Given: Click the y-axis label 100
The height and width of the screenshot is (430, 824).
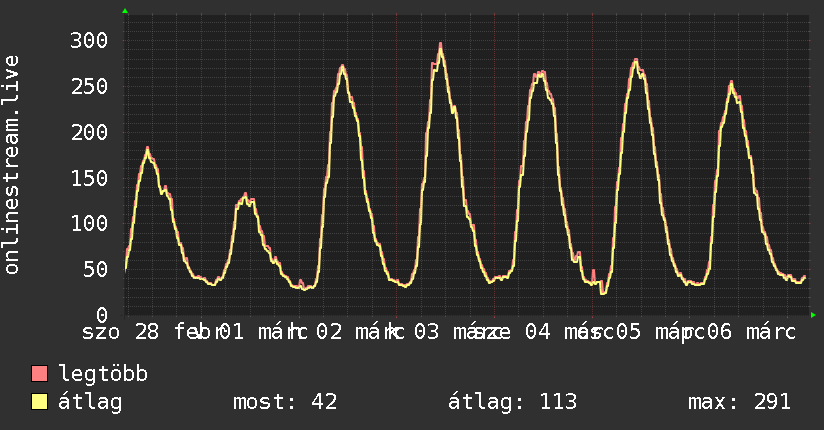Looking at the screenshot, I should 89,223.
